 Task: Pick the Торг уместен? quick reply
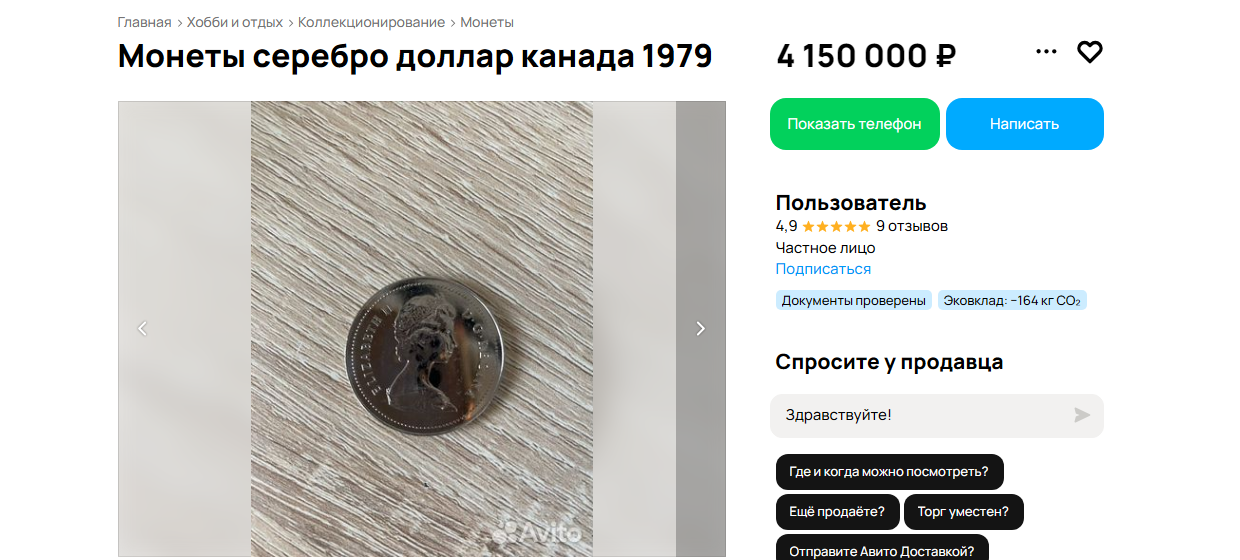(963, 512)
